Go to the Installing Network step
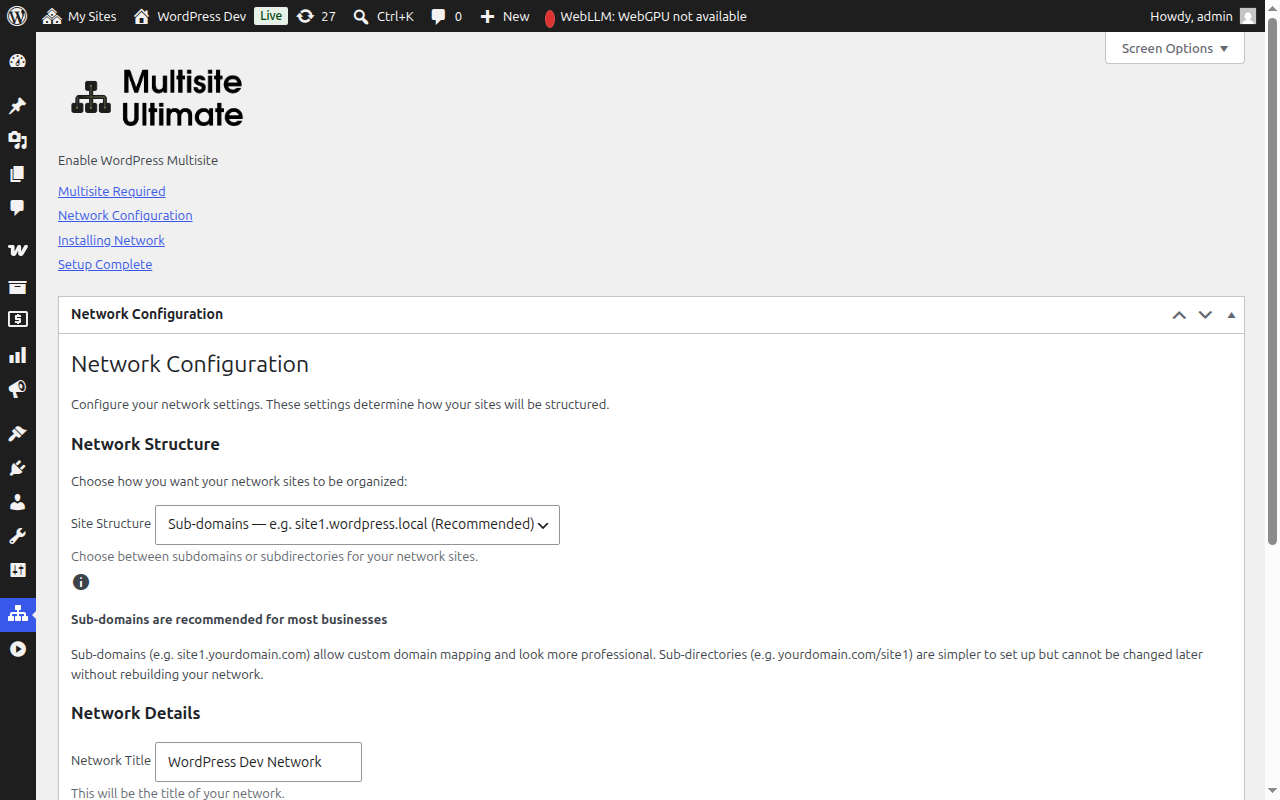 click(111, 240)
